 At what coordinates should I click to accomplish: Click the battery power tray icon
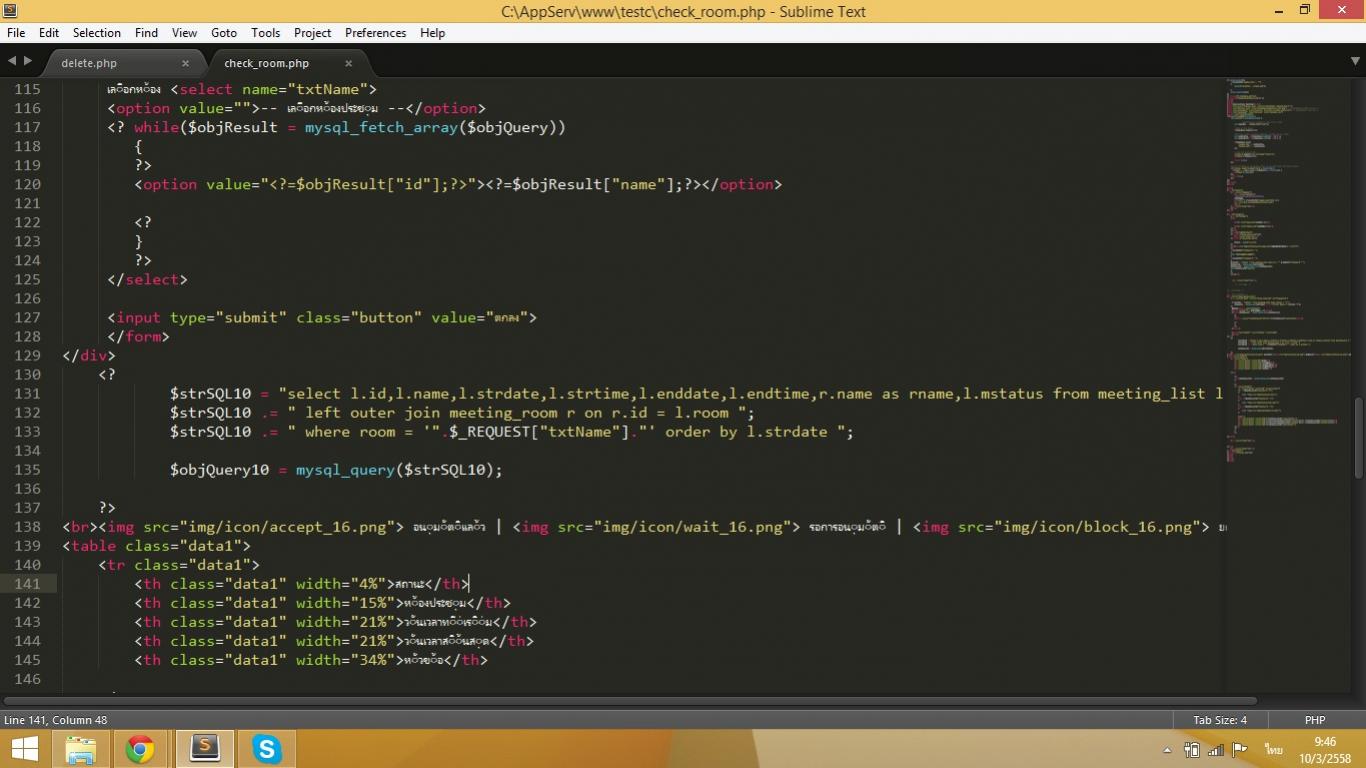click(1192, 749)
